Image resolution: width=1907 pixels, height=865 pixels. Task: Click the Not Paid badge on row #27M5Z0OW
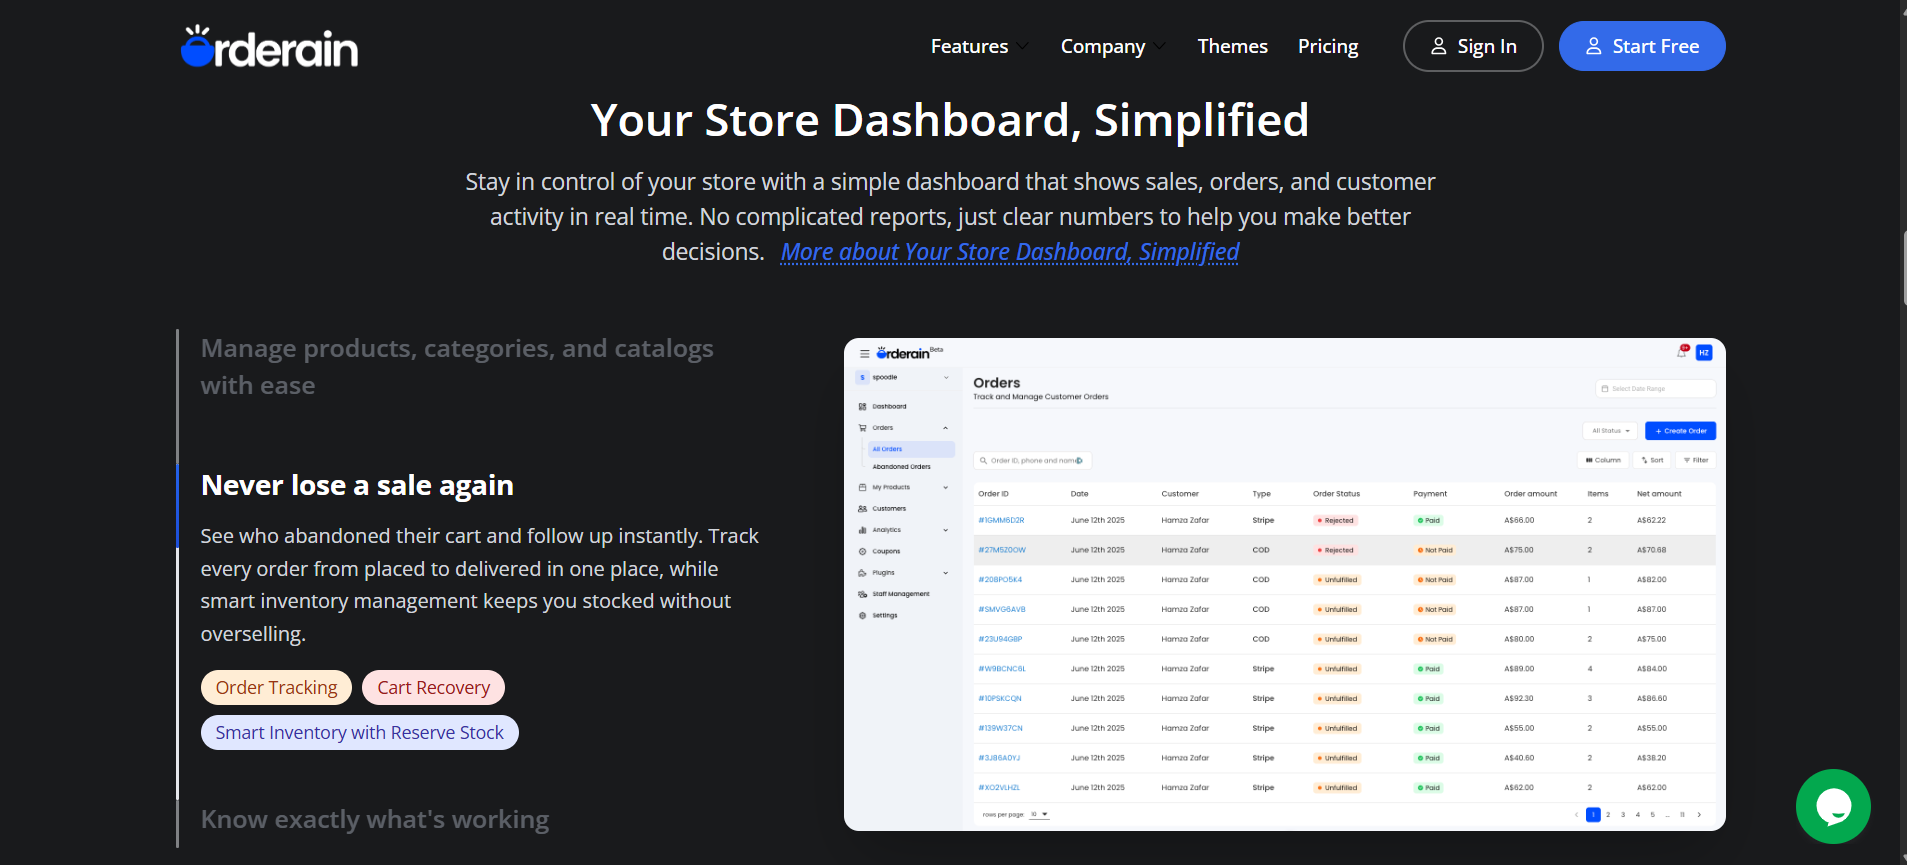coord(1435,550)
